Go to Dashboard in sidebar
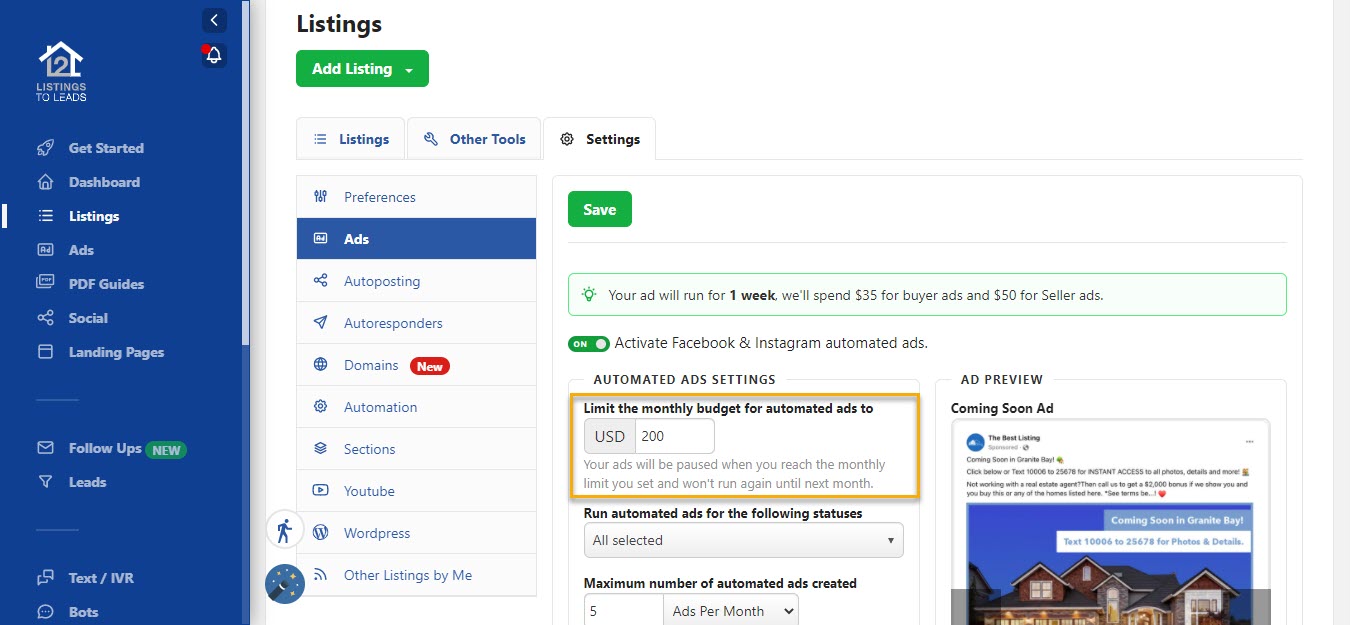The width and height of the screenshot is (1350, 625). tap(104, 182)
